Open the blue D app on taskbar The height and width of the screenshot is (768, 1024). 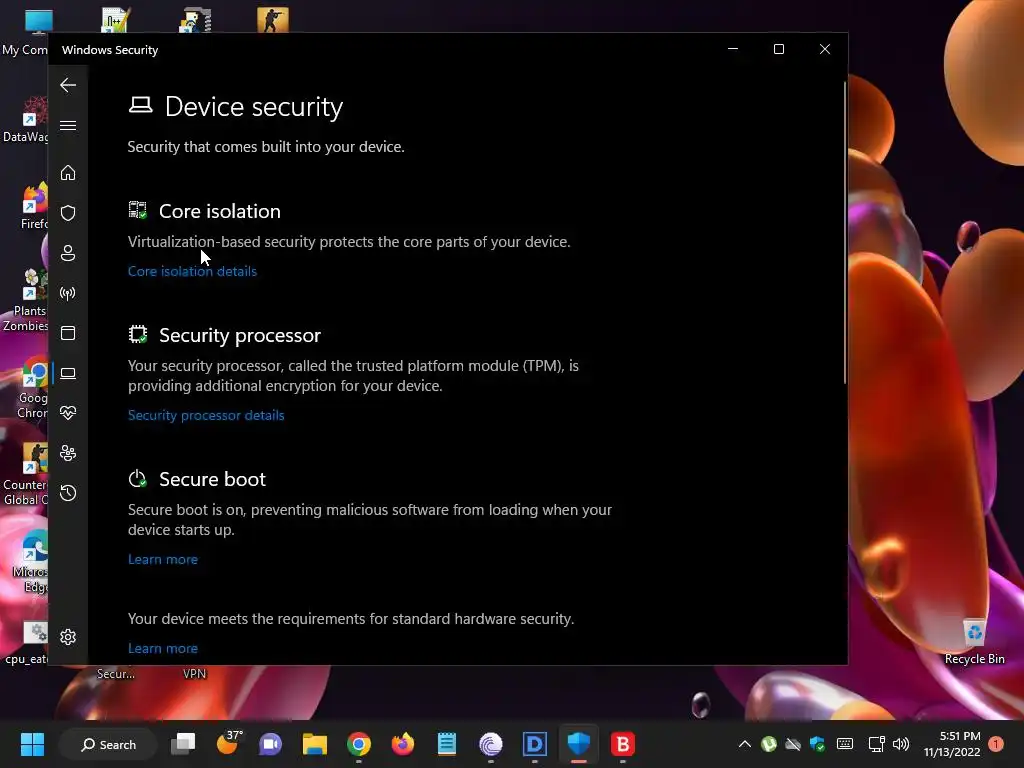(535, 744)
